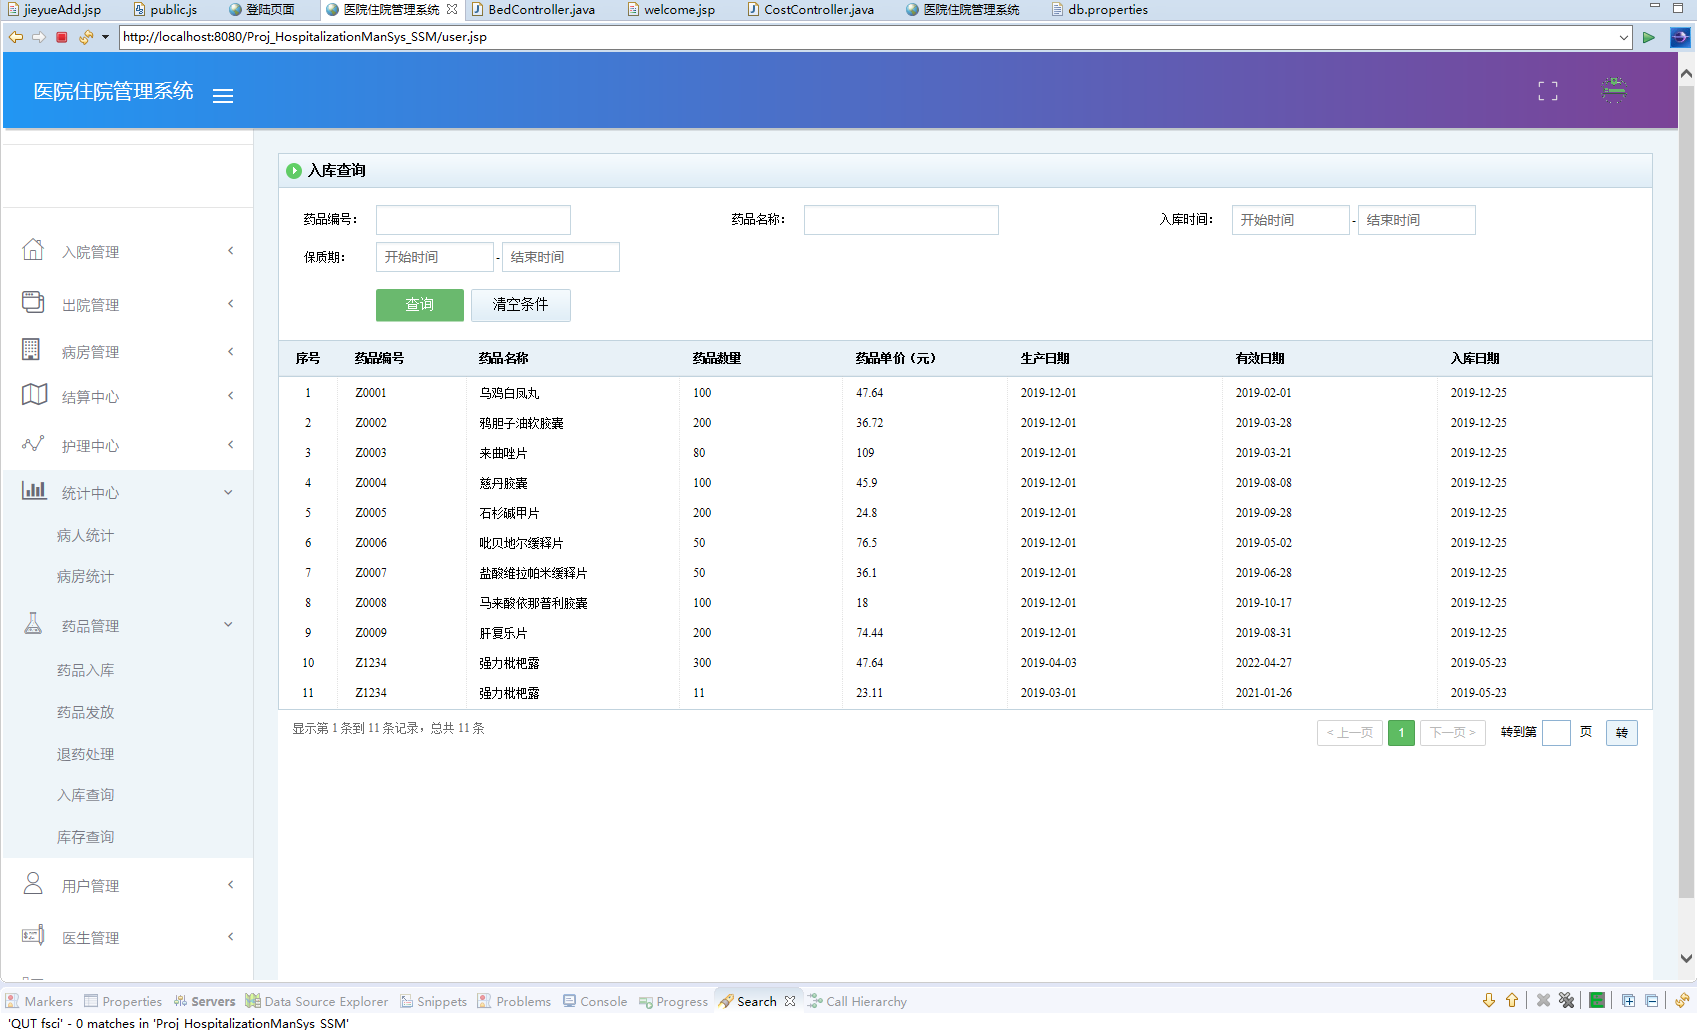Open the URL address bar dropdown arrow
Image resolution: width=1697 pixels, height=1030 pixels.
pos(1623,37)
